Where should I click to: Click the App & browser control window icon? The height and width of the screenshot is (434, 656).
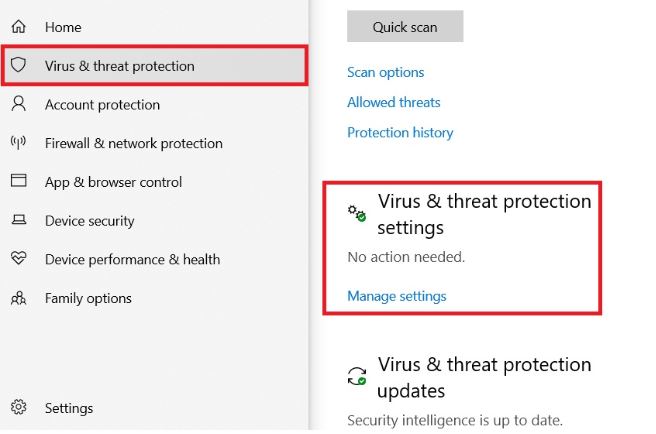pos(18,182)
